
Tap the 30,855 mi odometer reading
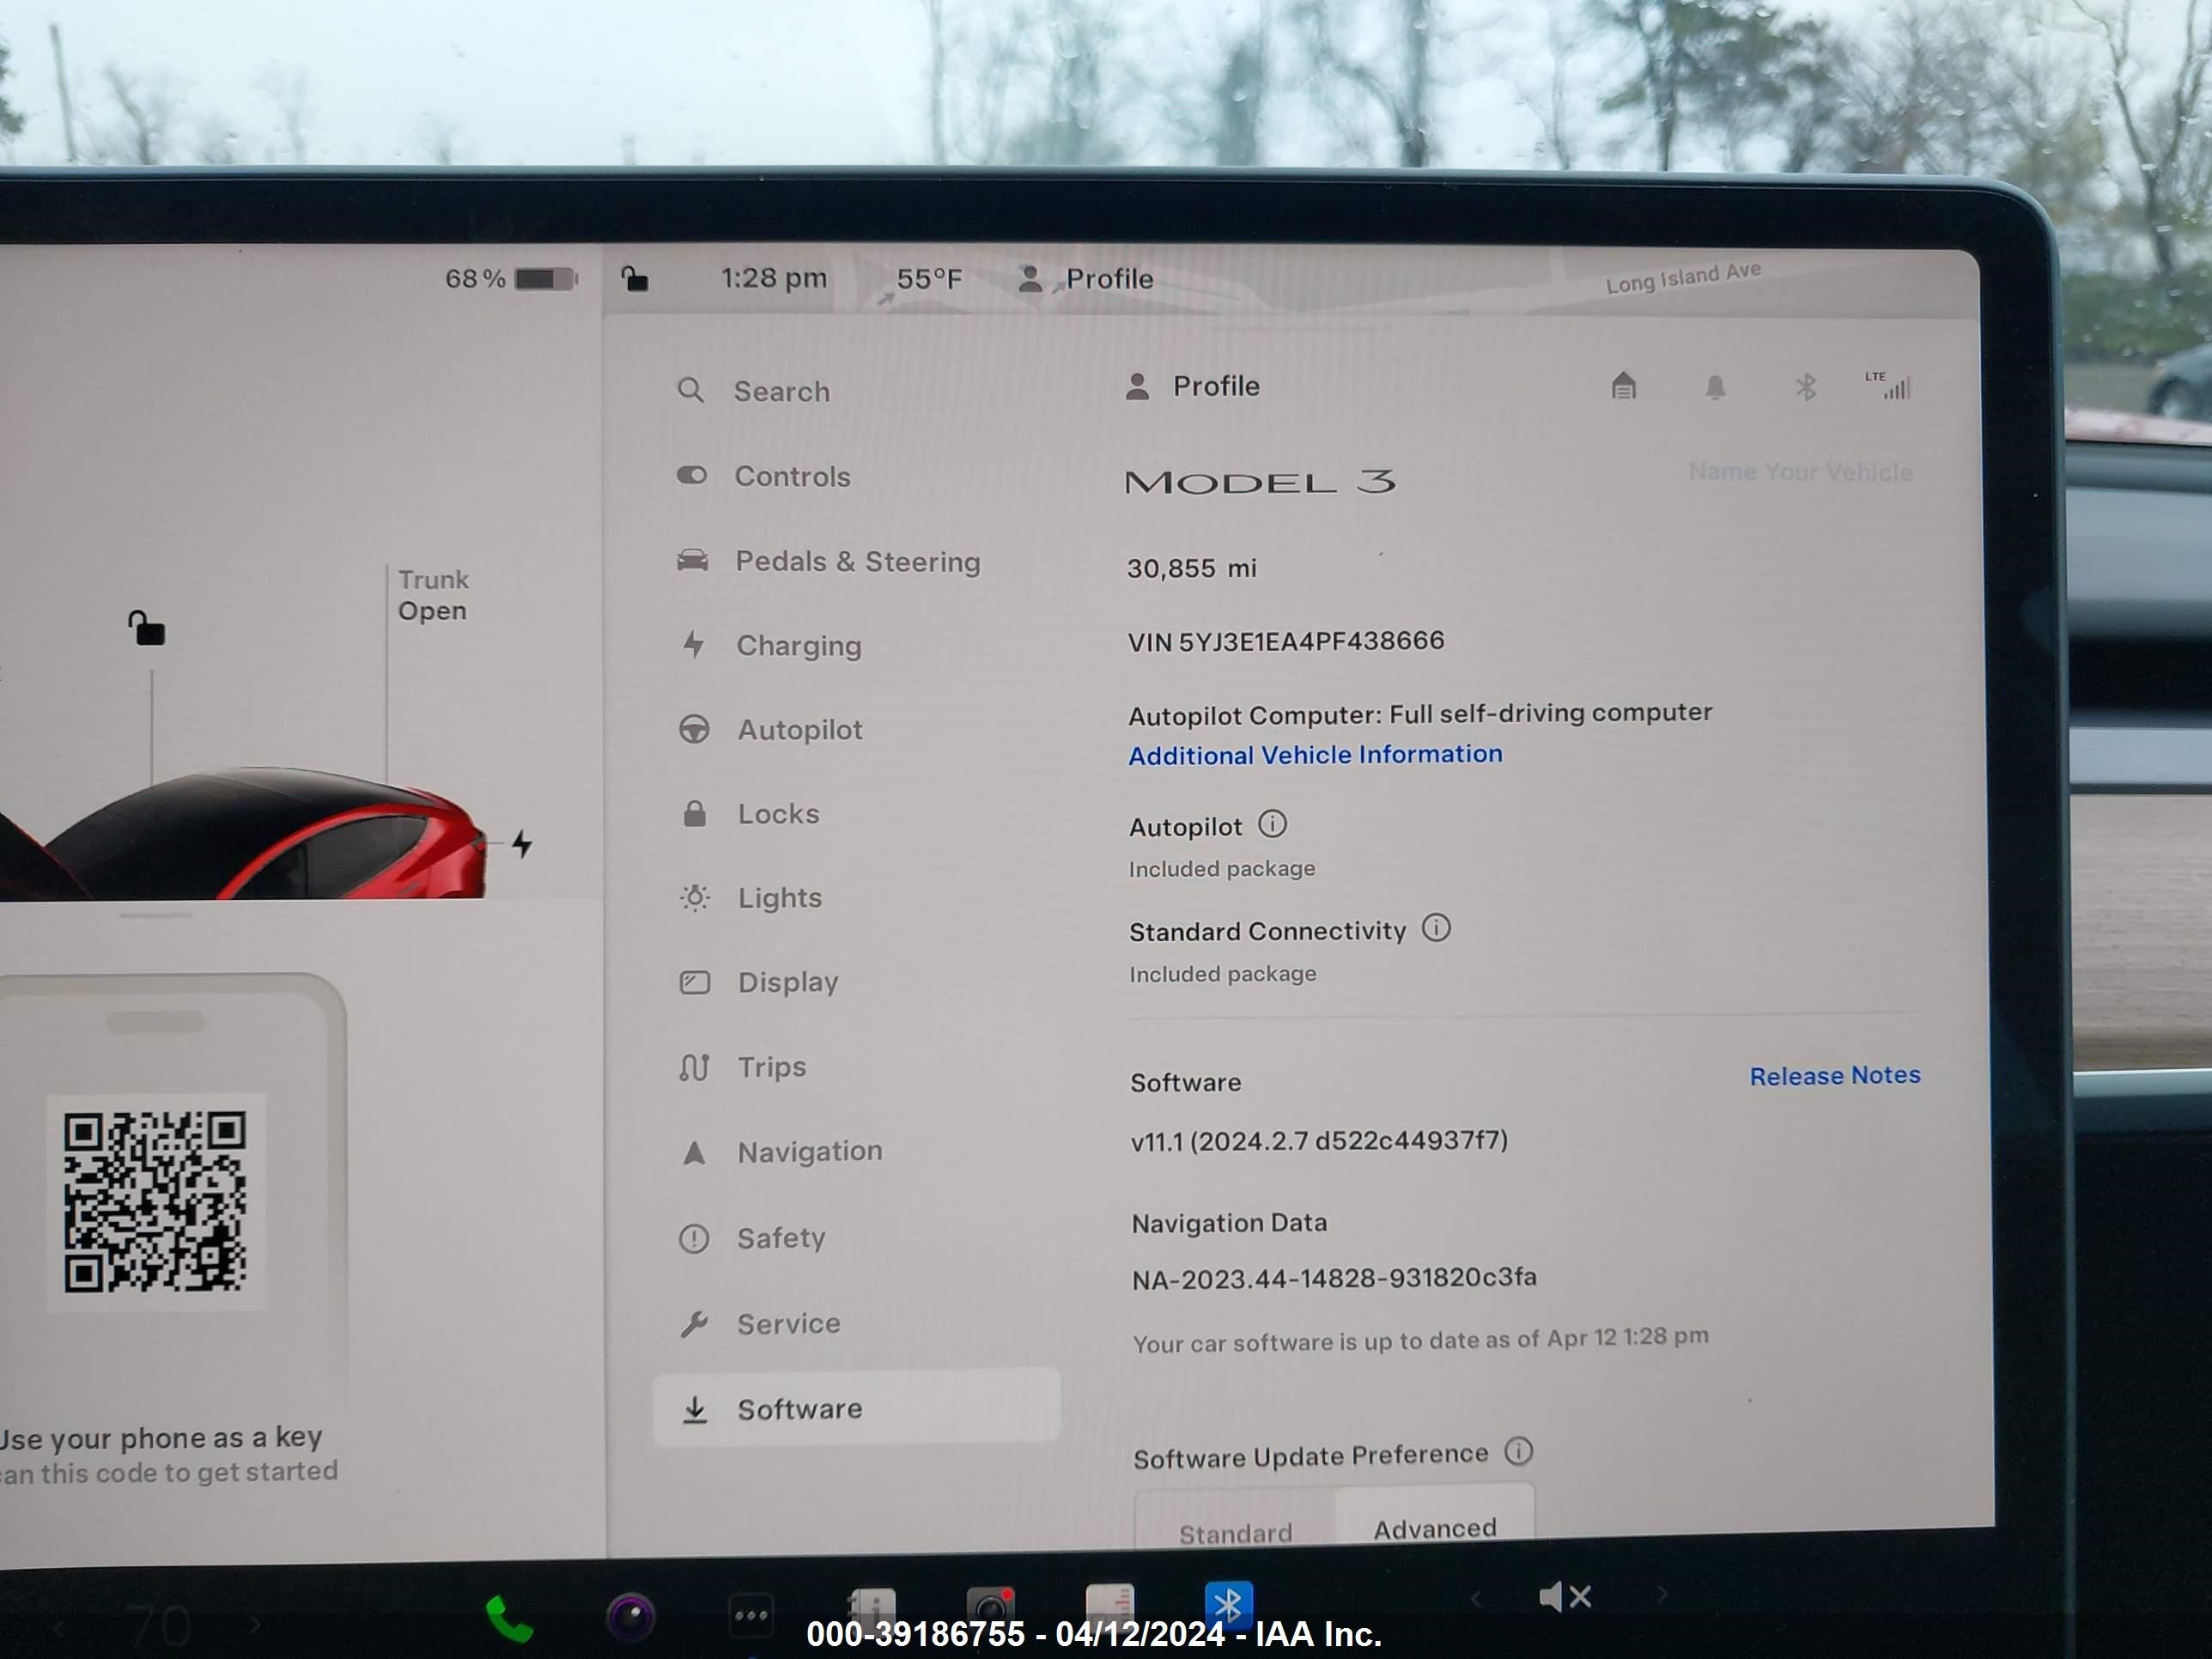tap(1191, 568)
